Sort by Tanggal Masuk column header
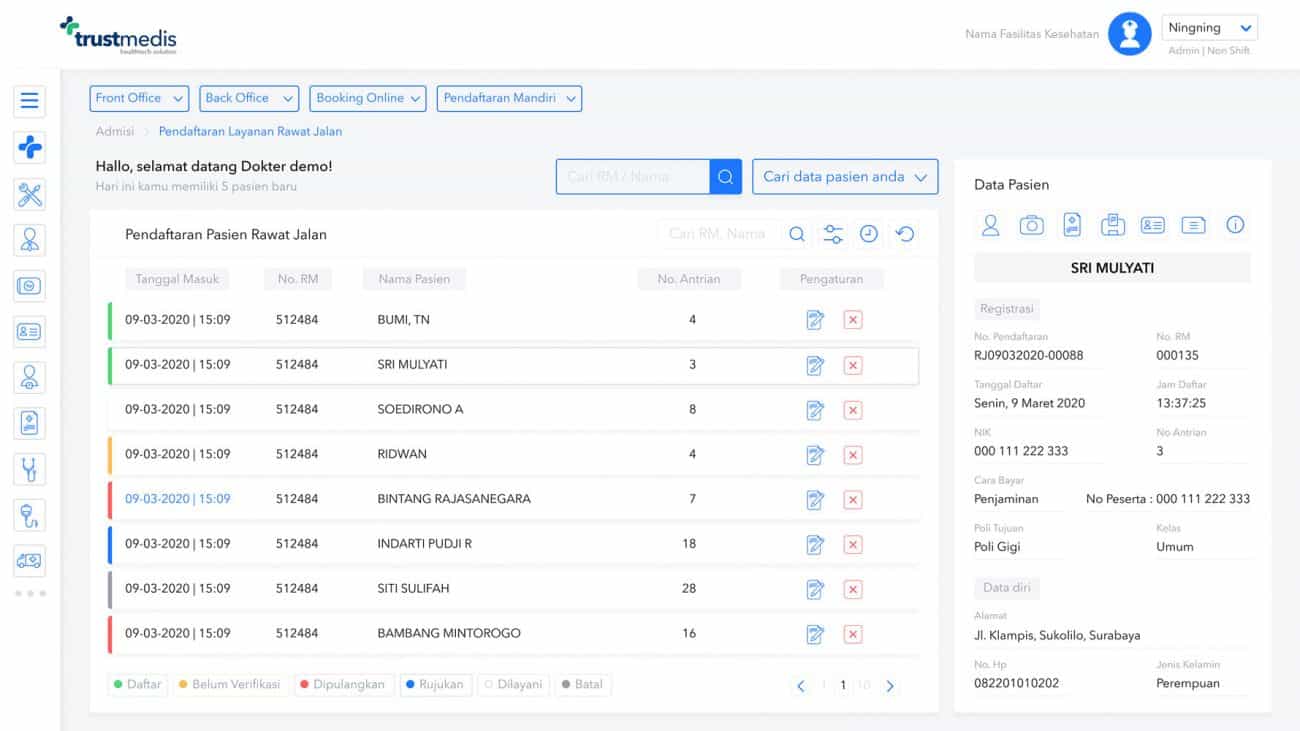The width and height of the screenshot is (1300, 731). click(177, 279)
